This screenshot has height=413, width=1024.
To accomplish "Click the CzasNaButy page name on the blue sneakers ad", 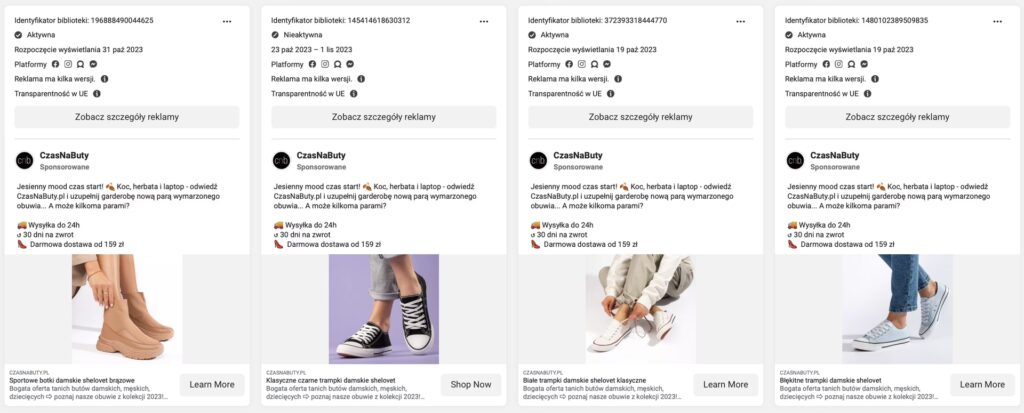I will click(x=835, y=155).
